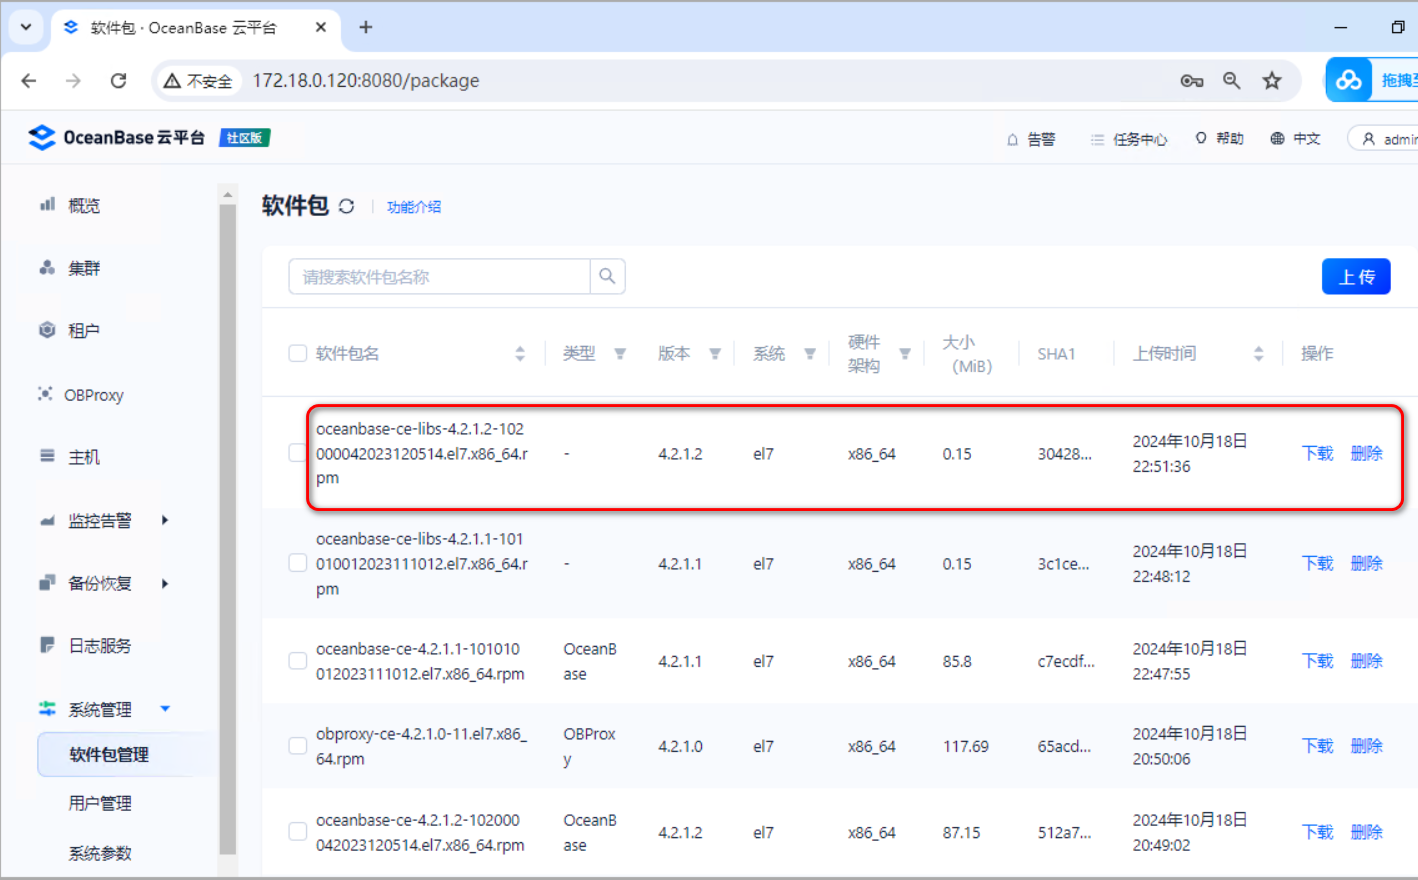The image size is (1418, 880).
Task: Expand the 监控告警 sidebar submenu
Action: point(165,520)
